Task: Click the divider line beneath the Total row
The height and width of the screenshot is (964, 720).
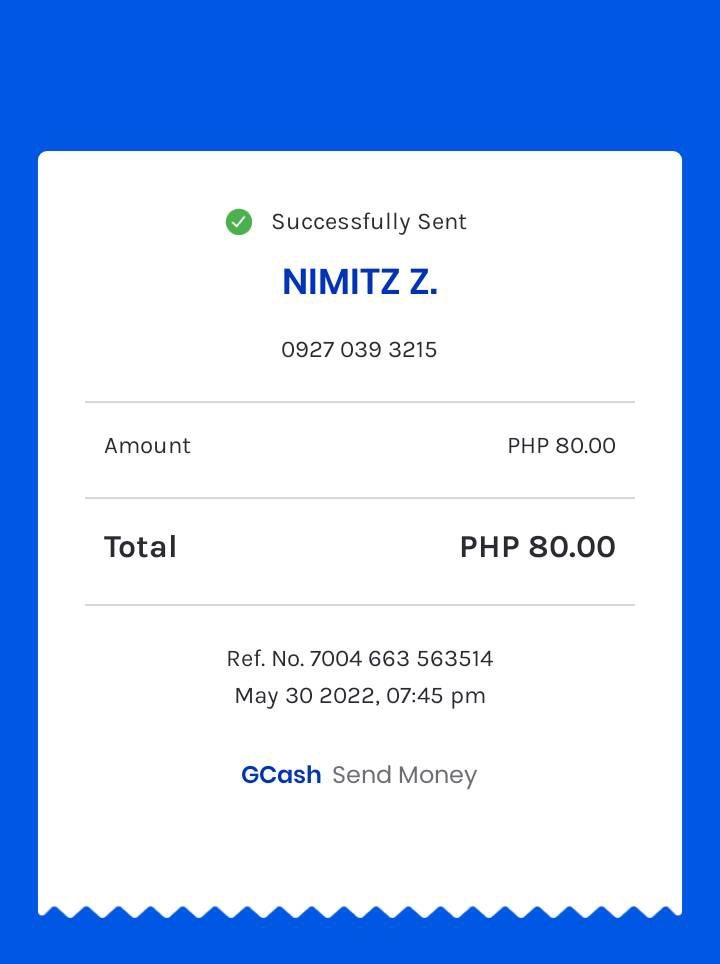Action: pyautogui.click(x=360, y=605)
